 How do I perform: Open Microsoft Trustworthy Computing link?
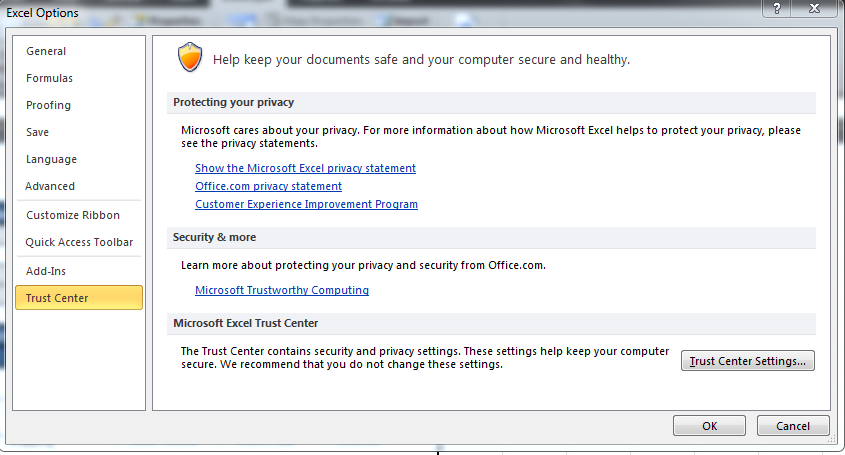tap(282, 290)
